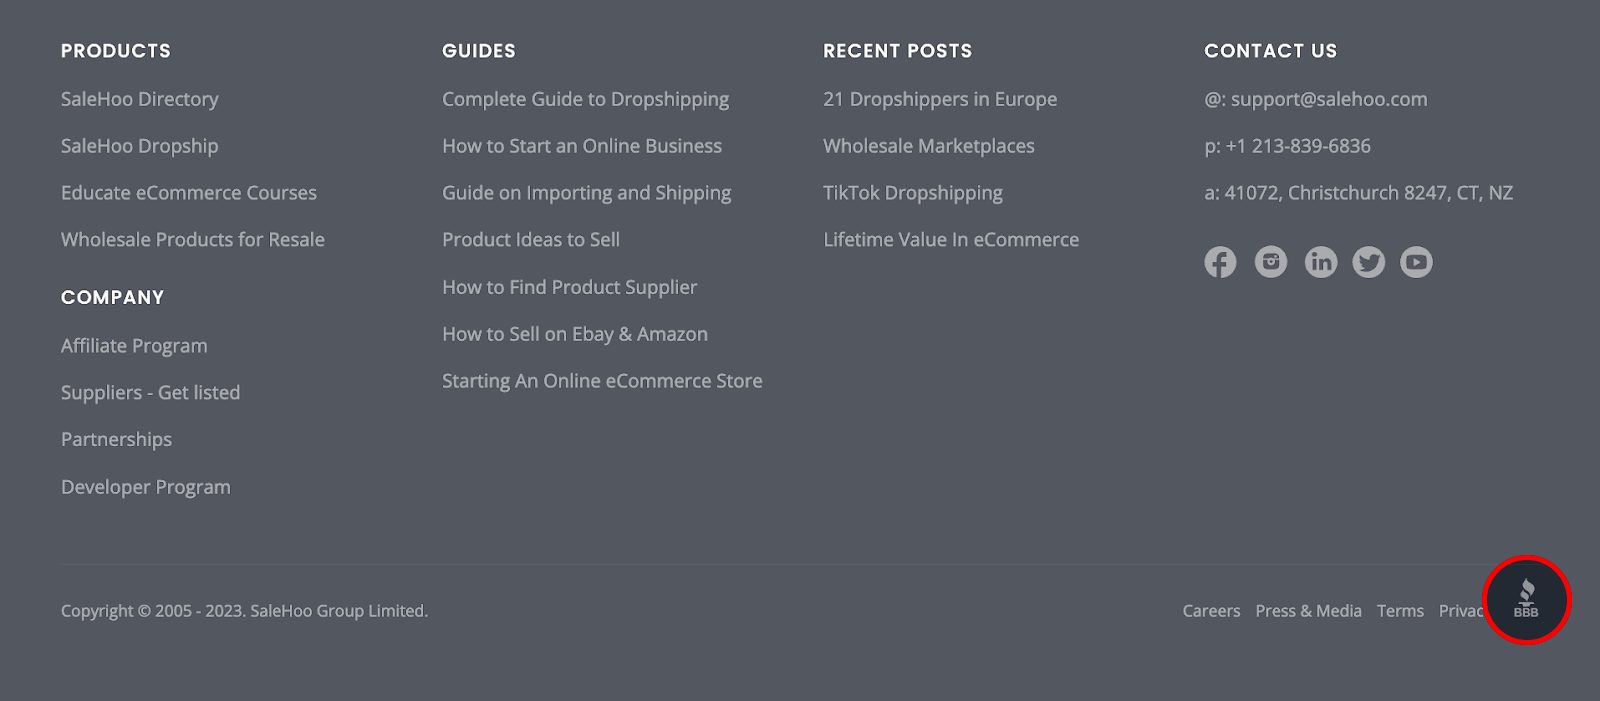Read How to Start an Online Business

tap(581, 146)
